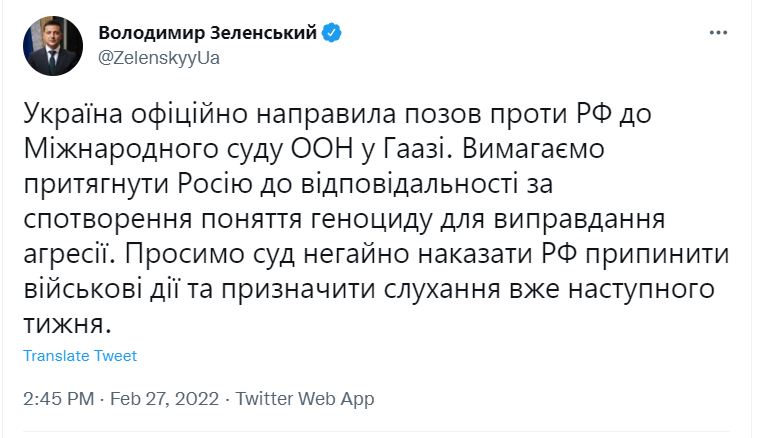This screenshot has width=757, height=438.
Task: Visit the @ZelenskyyUa handle
Action: coord(159,58)
